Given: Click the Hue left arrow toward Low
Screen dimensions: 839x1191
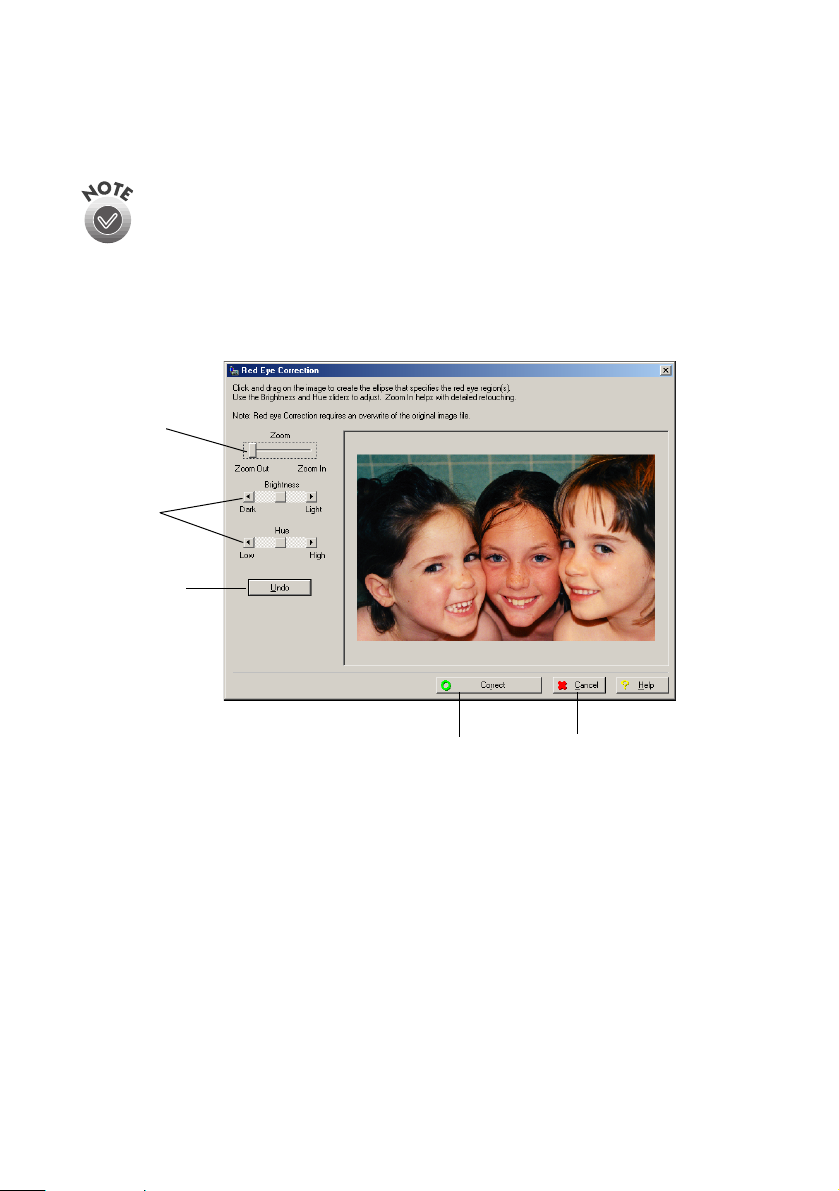Looking at the screenshot, I should coord(248,542).
